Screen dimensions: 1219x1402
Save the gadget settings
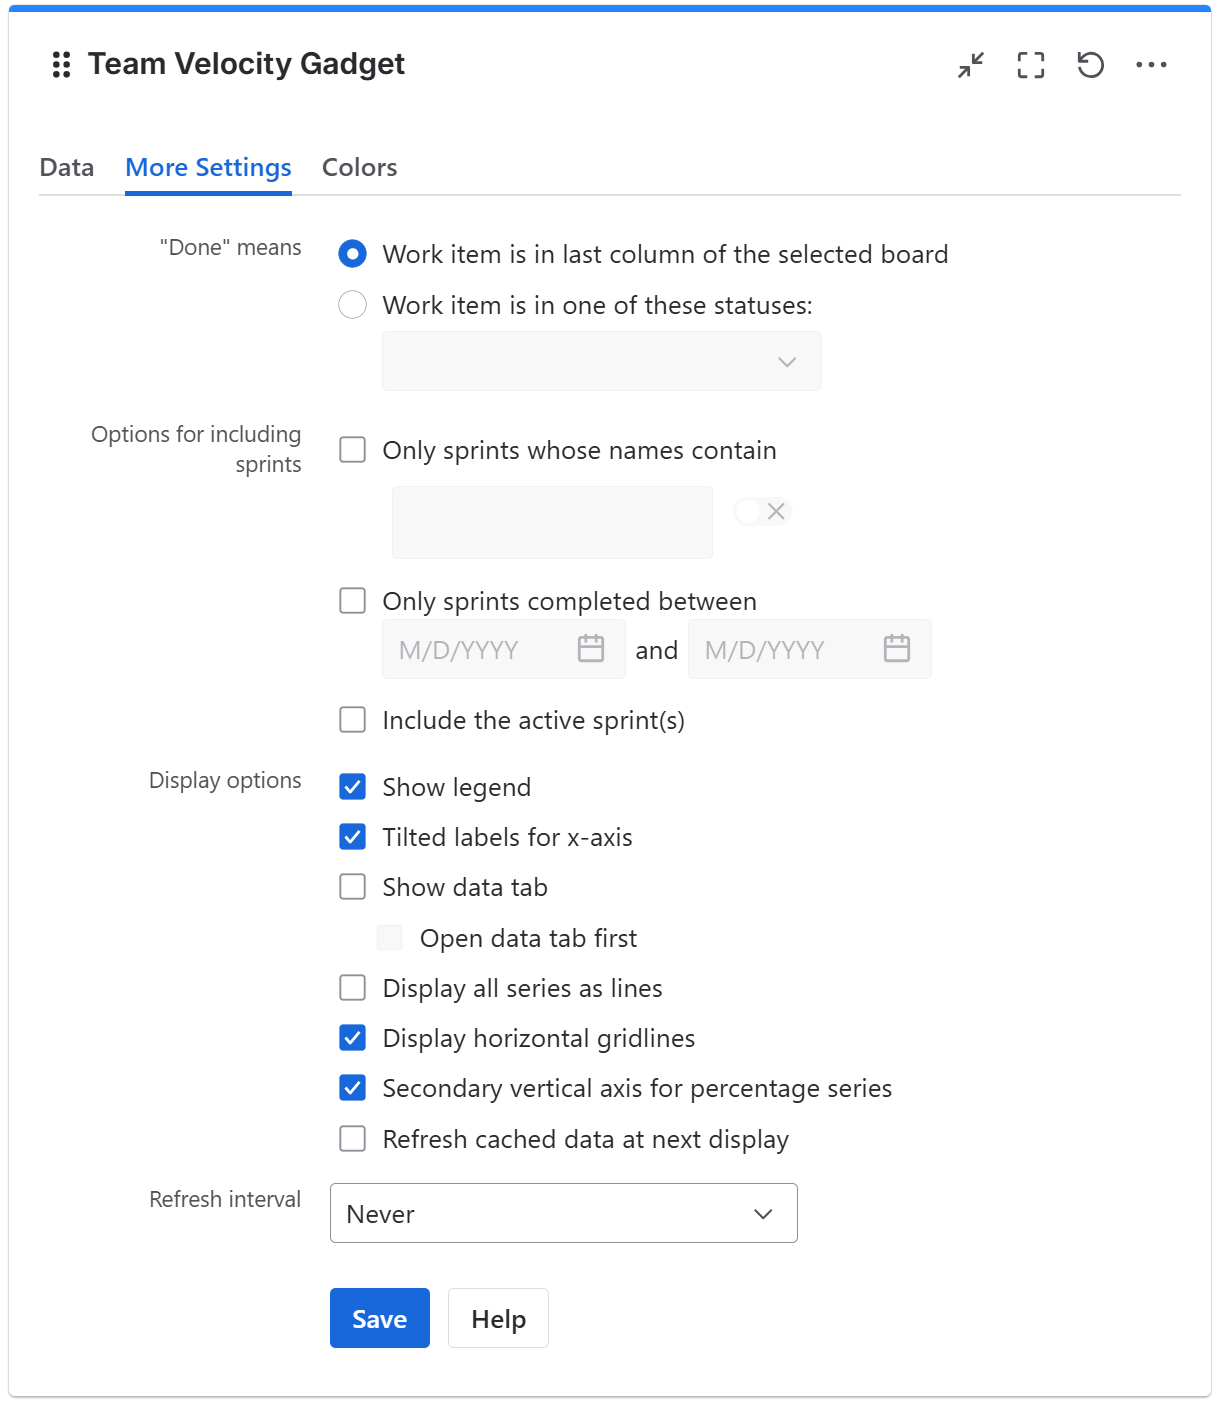click(379, 1318)
